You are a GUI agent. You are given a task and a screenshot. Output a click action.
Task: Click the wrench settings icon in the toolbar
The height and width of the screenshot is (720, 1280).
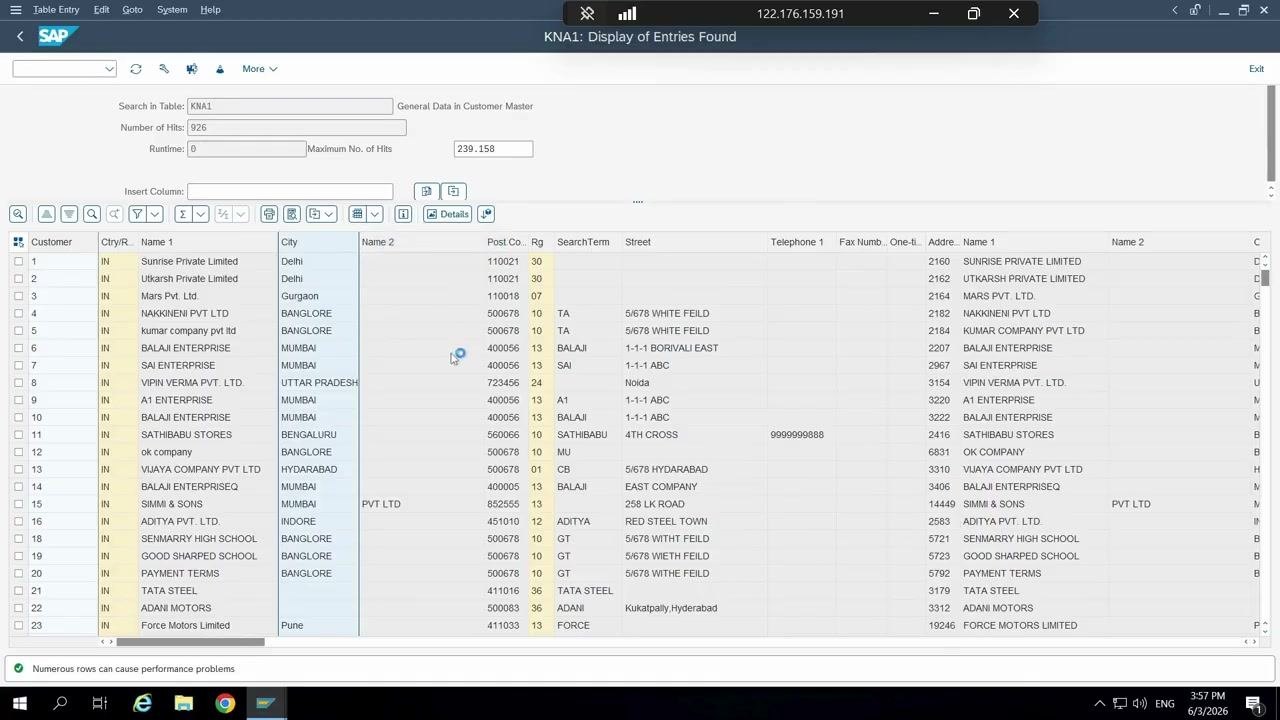164,69
